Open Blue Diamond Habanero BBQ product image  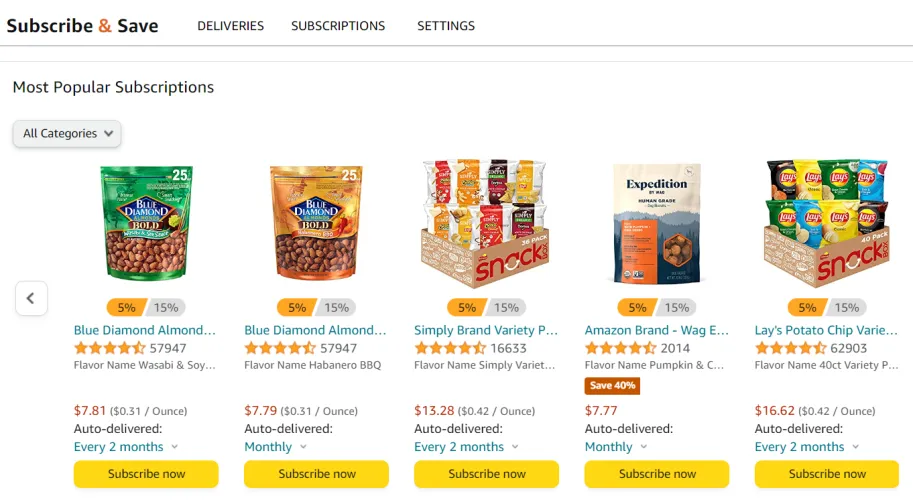316,223
